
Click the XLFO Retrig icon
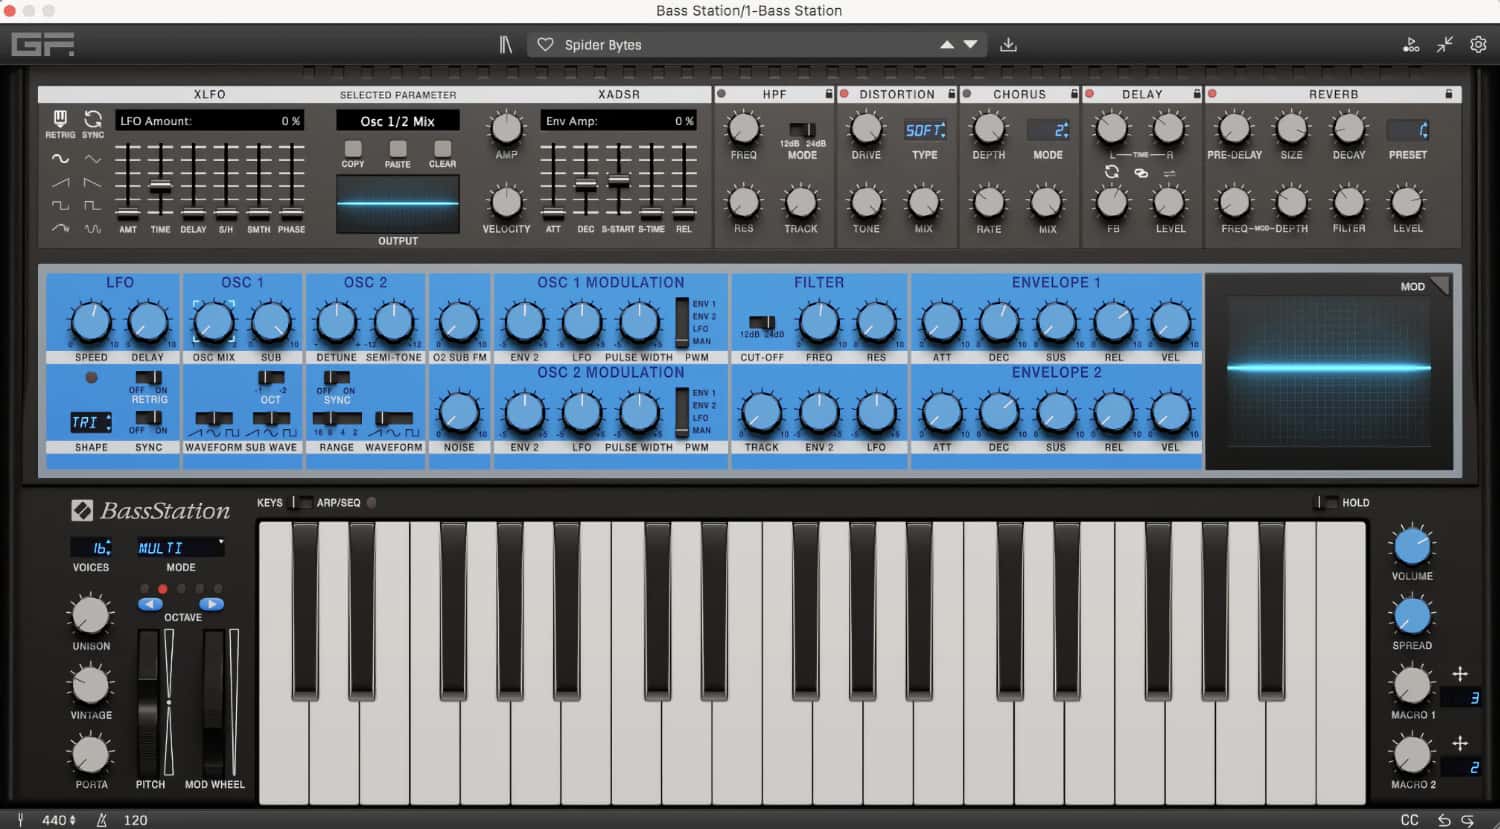(60, 121)
